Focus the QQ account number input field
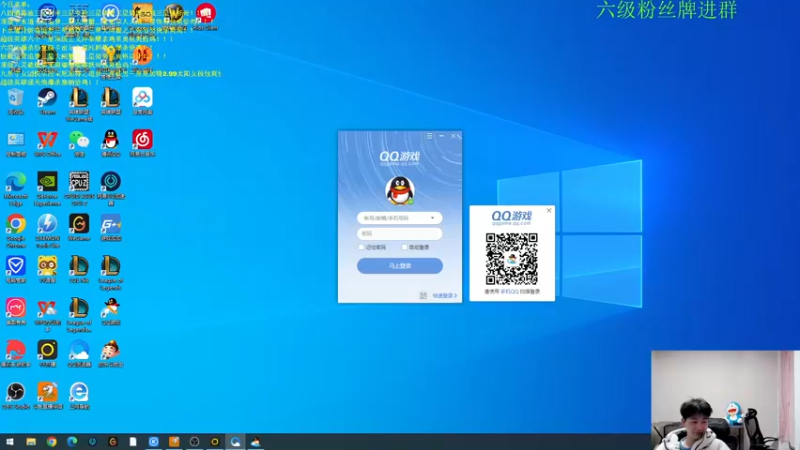This screenshot has height=450, width=800. pyautogui.click(x=399, y=218)
